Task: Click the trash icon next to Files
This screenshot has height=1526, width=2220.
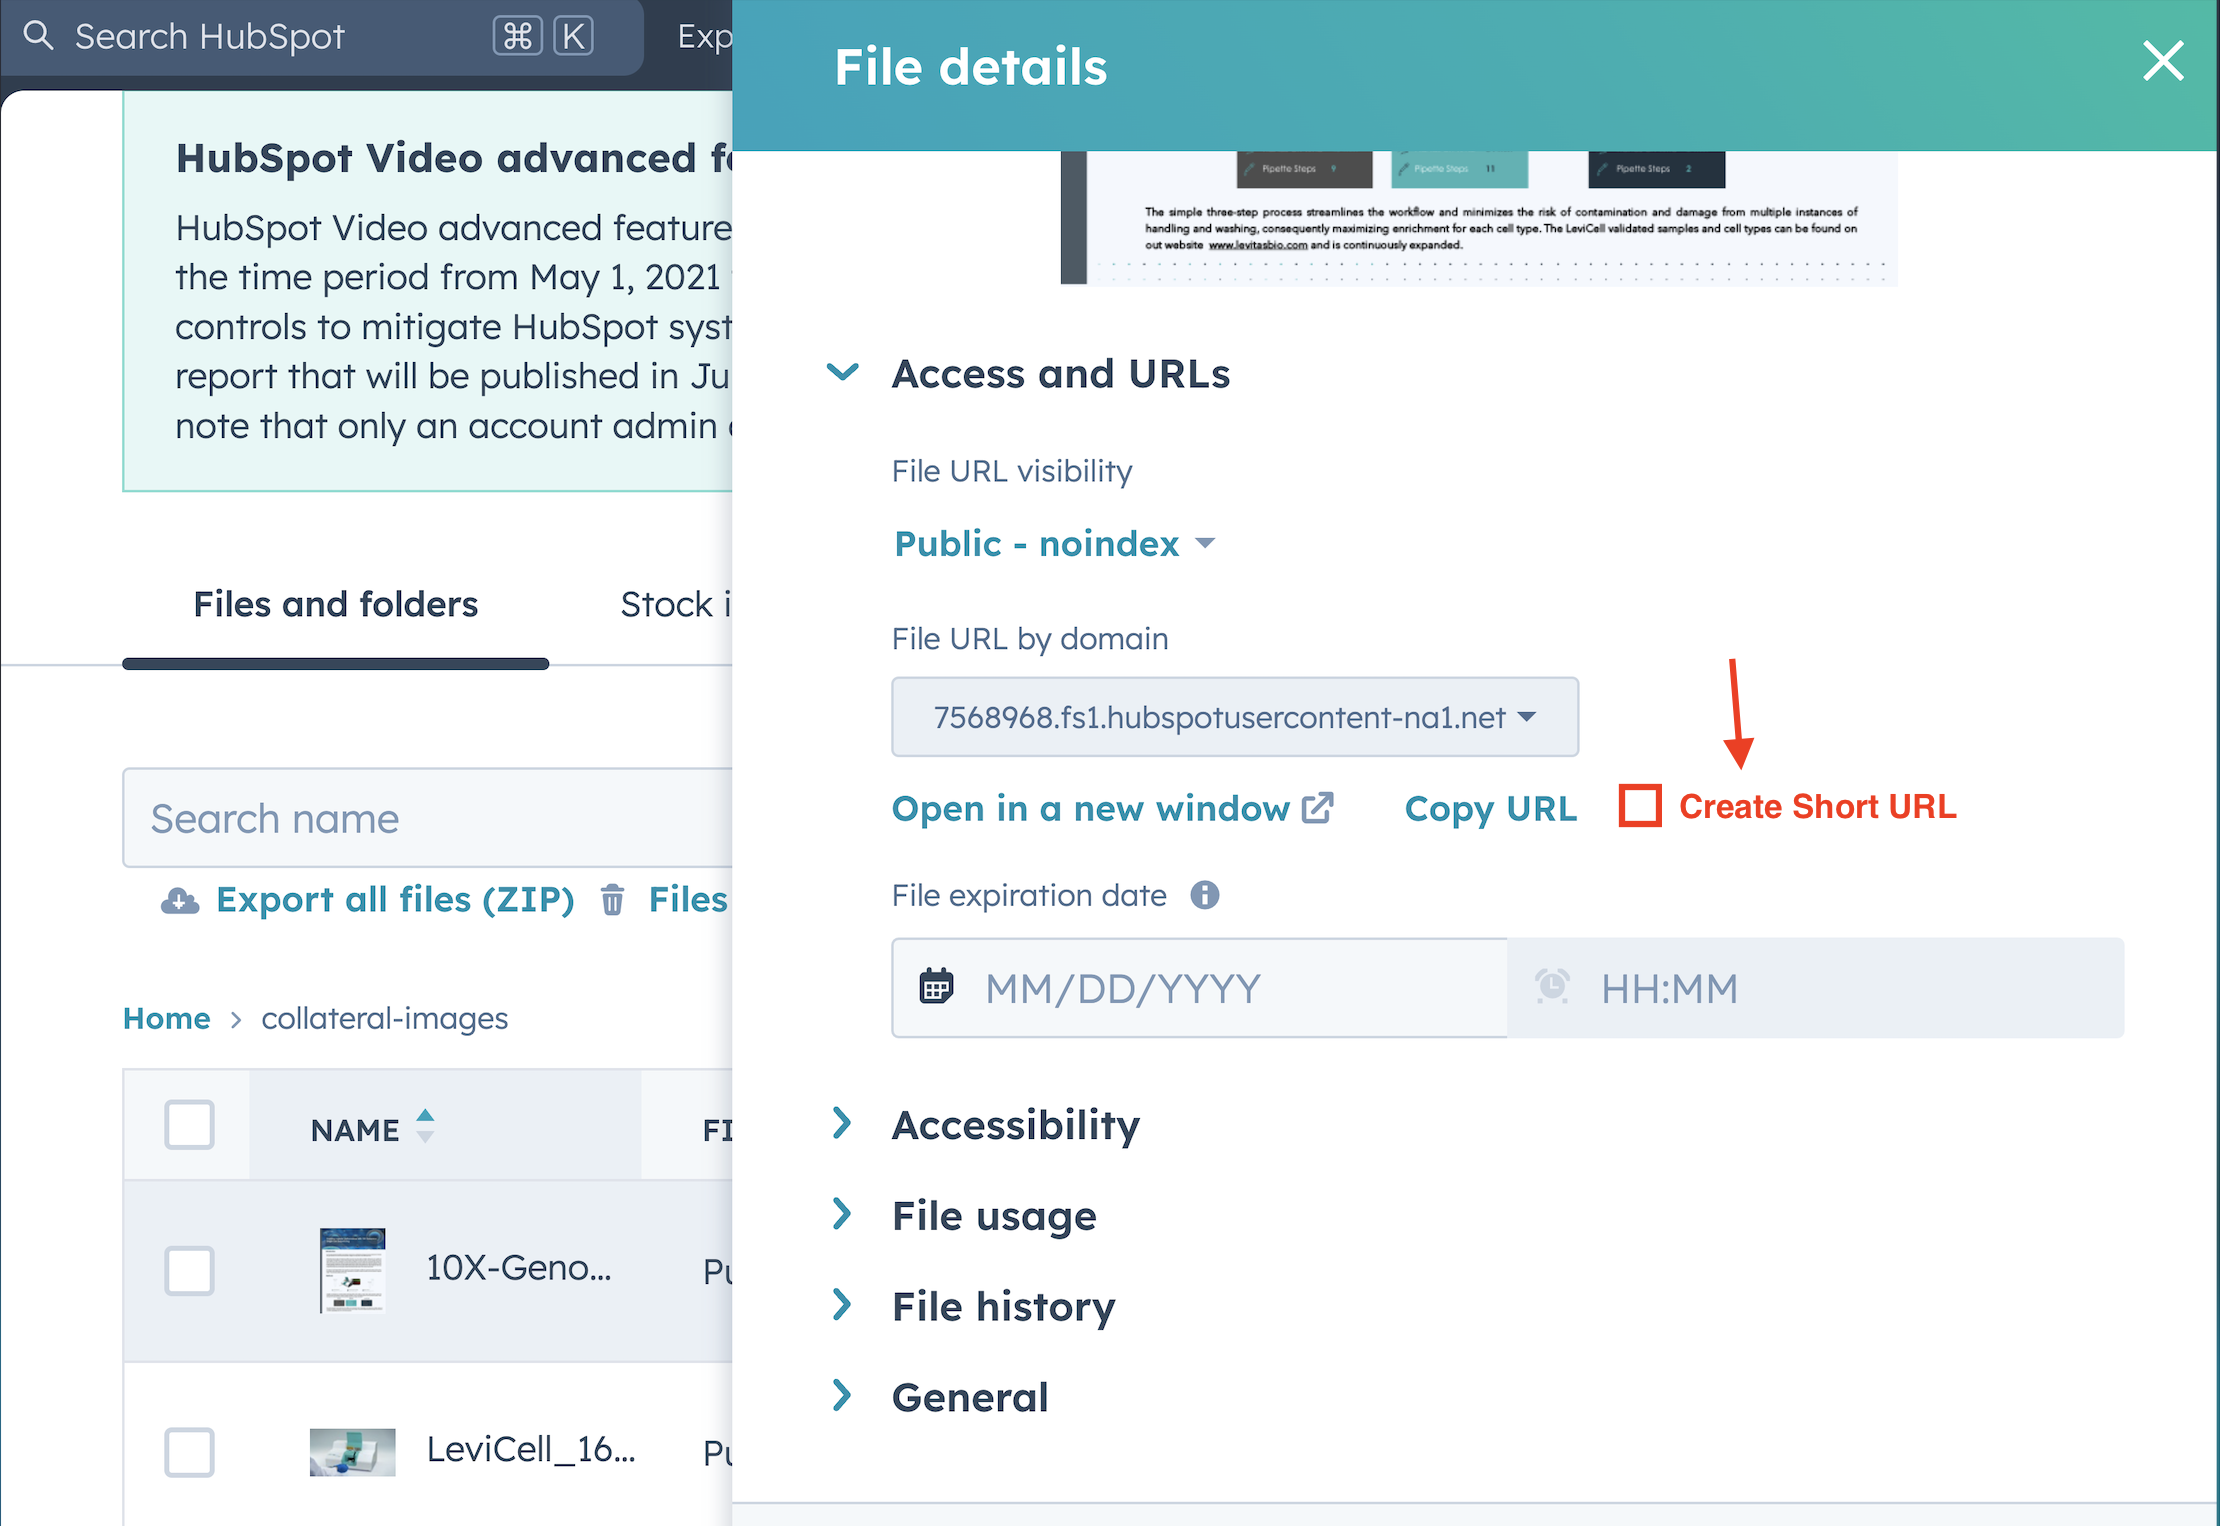Action: pyautogui.click(x=613, y=899)
